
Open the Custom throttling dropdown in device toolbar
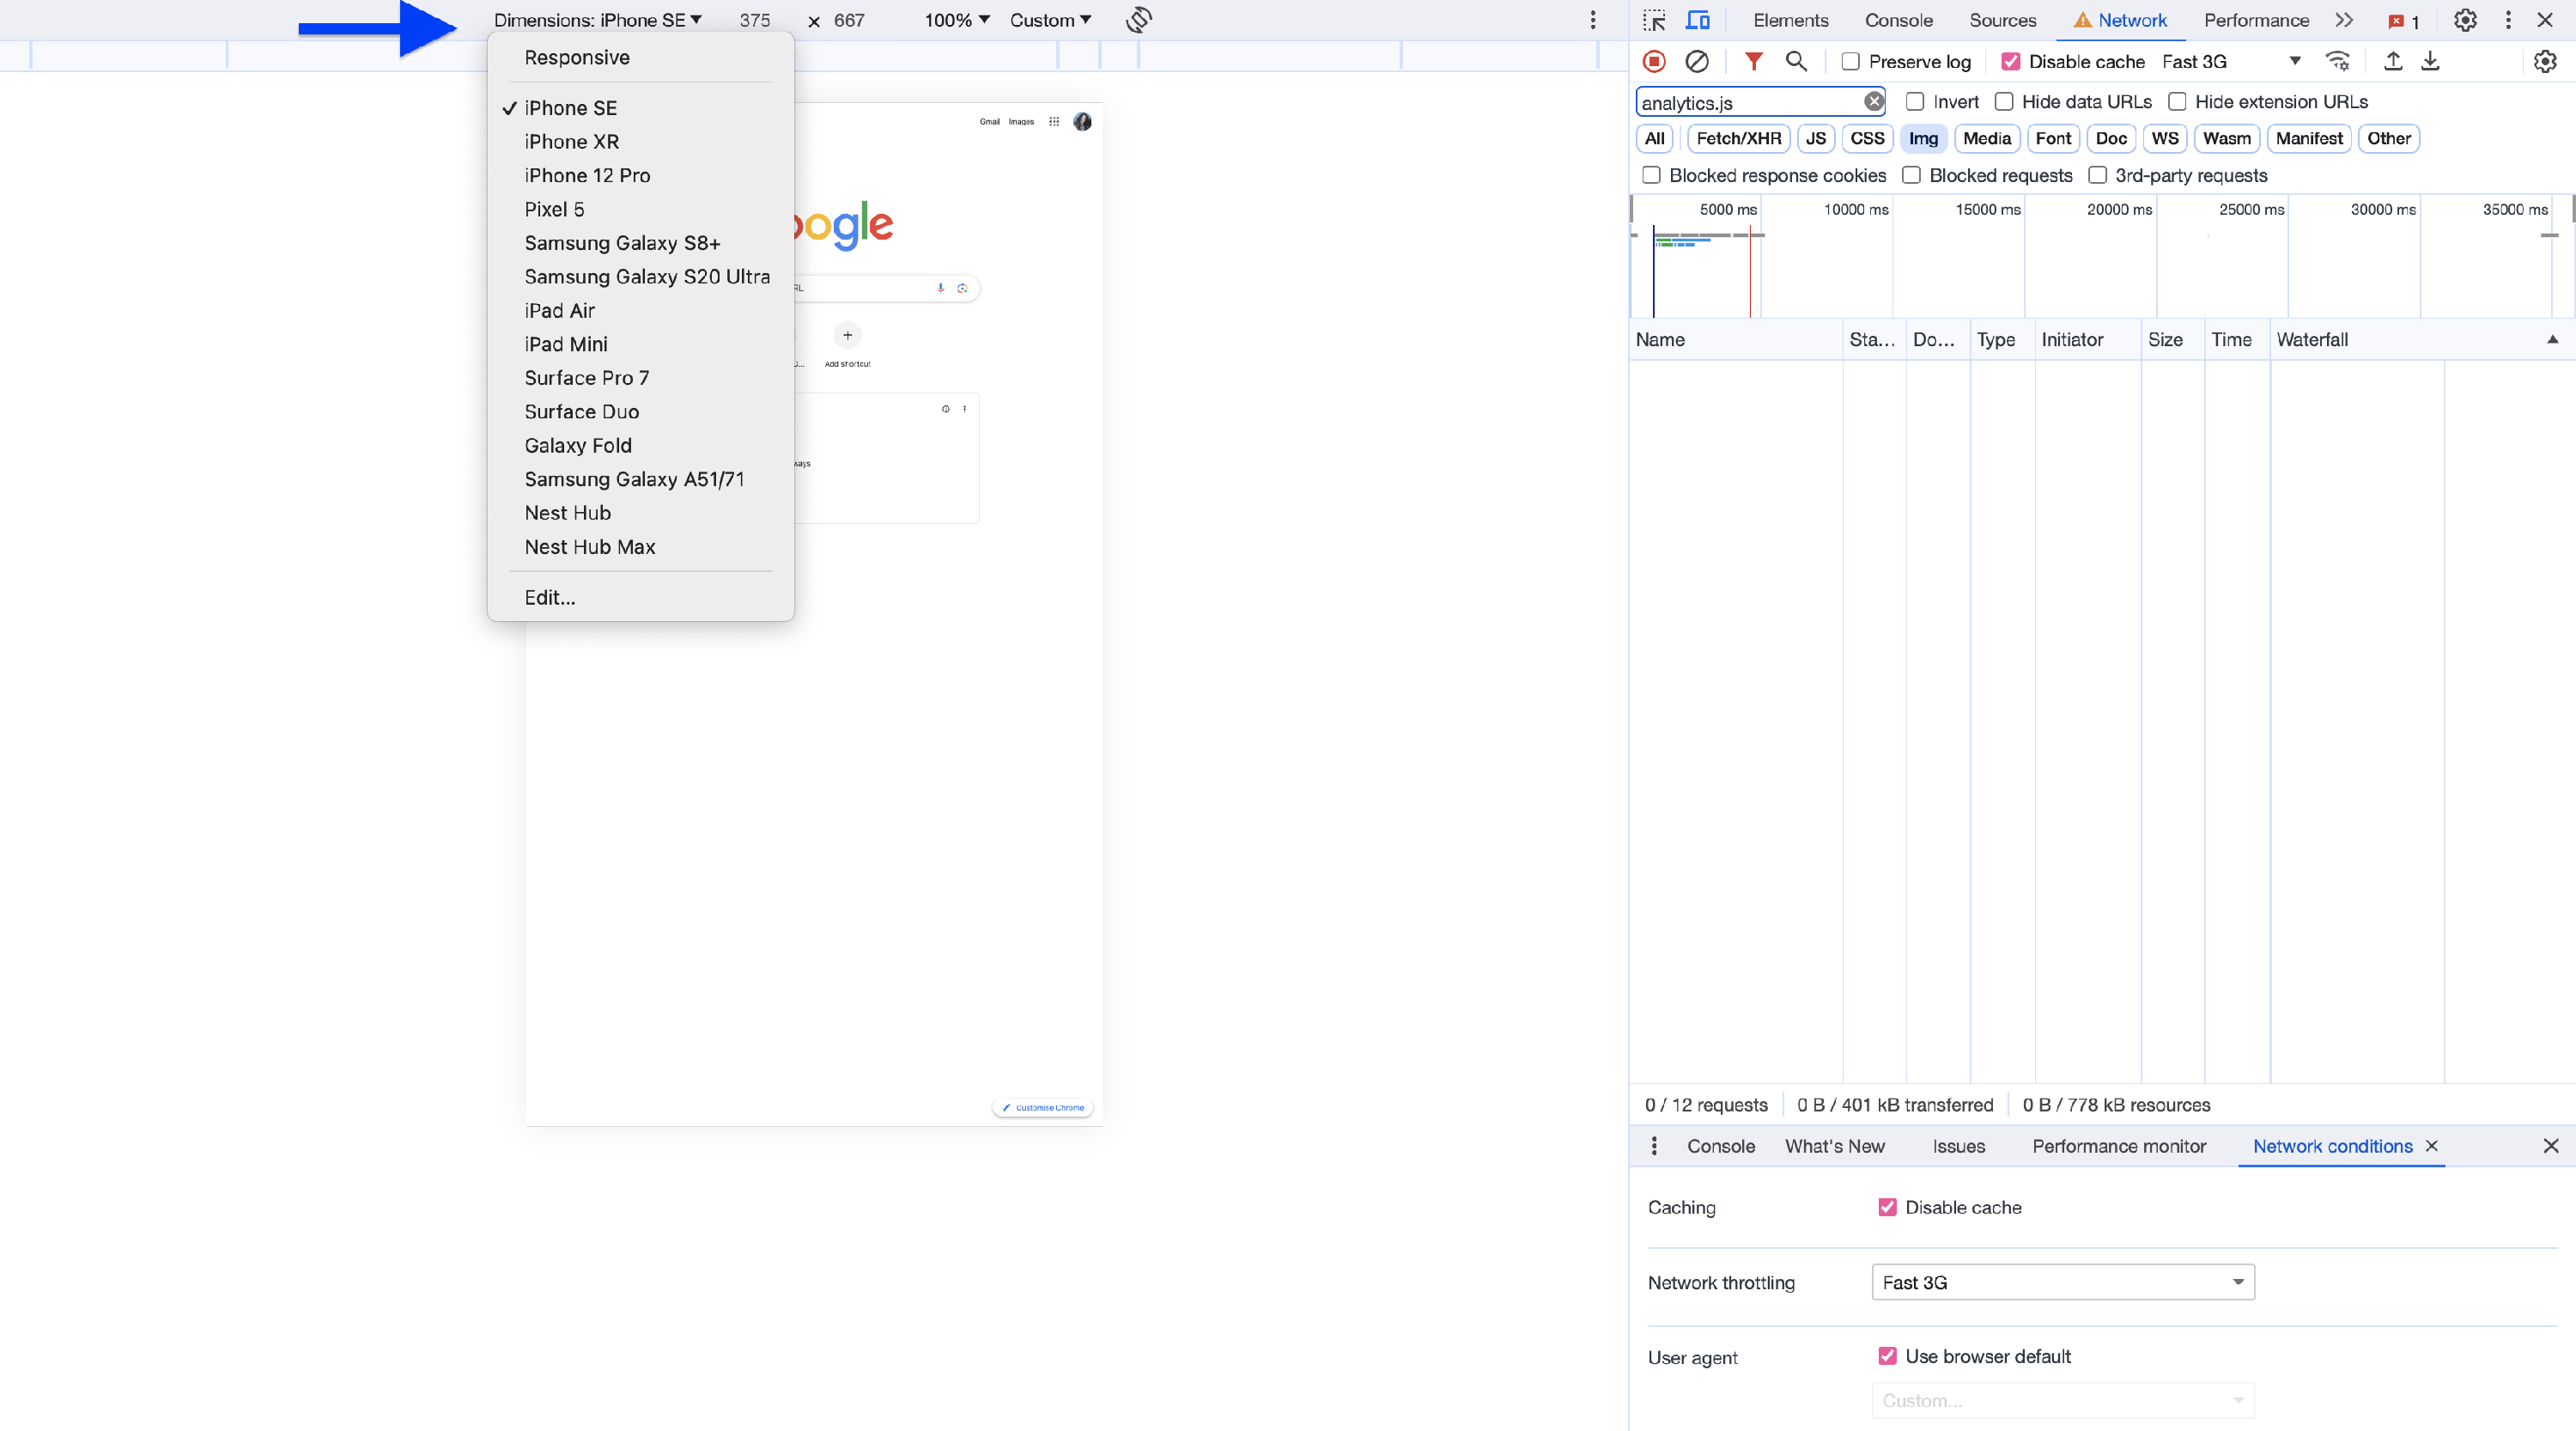coord(1049,20)
